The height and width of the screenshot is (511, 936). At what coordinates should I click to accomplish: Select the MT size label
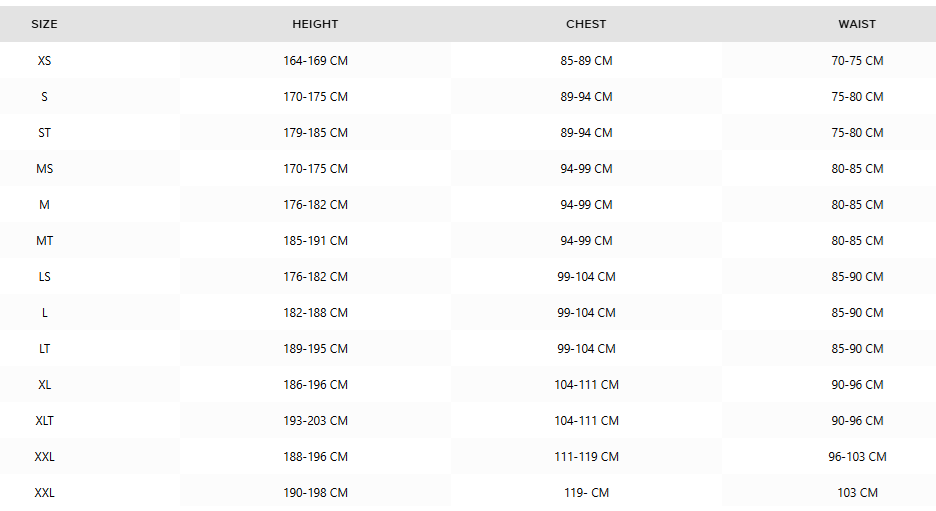(44, 241)
